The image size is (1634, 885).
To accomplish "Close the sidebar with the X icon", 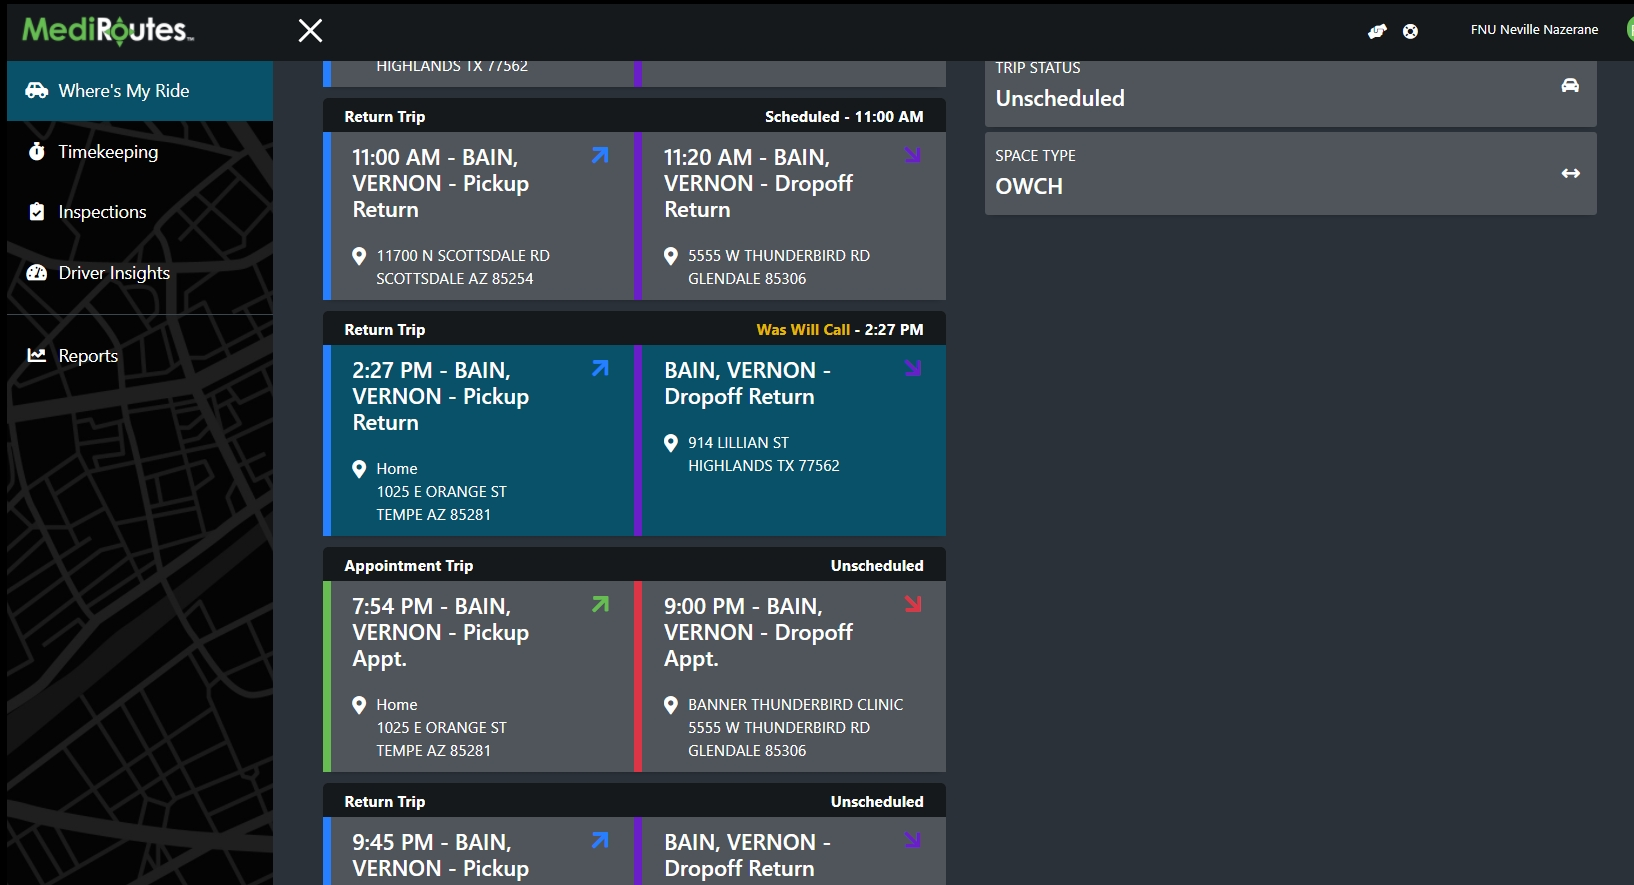I will click(x=310, y=31).
